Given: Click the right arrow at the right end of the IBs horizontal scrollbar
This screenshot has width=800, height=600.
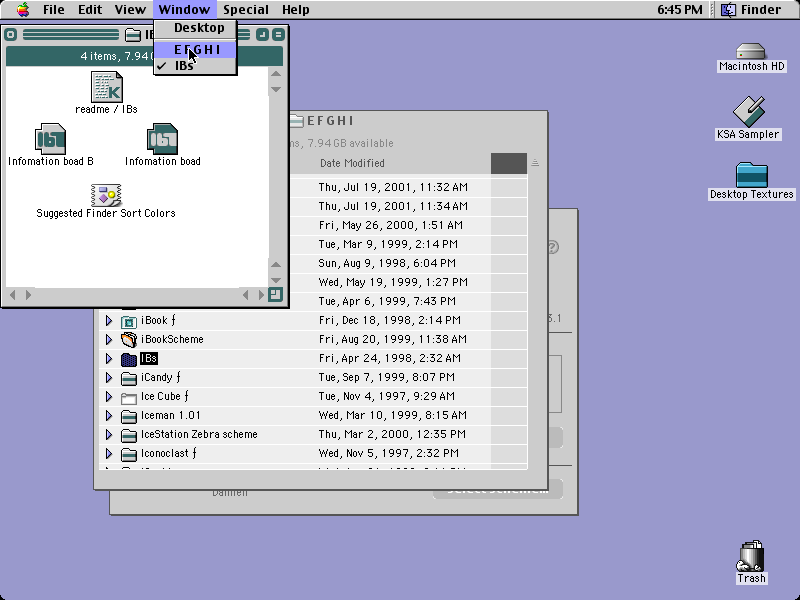Looking at the screenshot, I should click(x=261, y=295).
